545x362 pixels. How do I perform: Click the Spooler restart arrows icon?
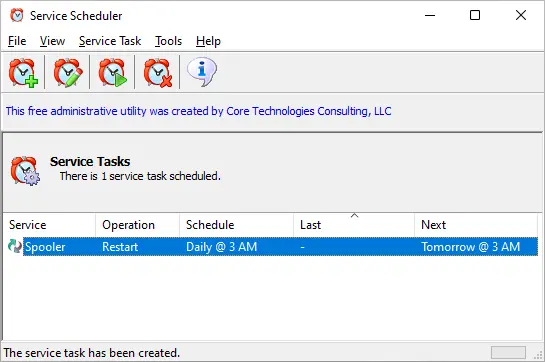(15, 246)
